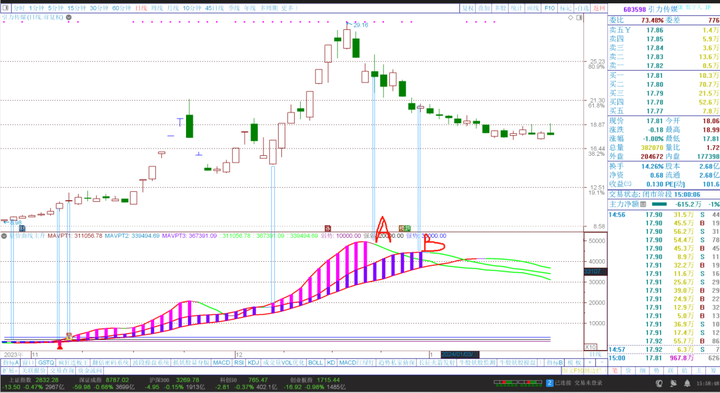720x393 pixels.
Task: Open the F10 company info
Action: (x=549, y=8)
